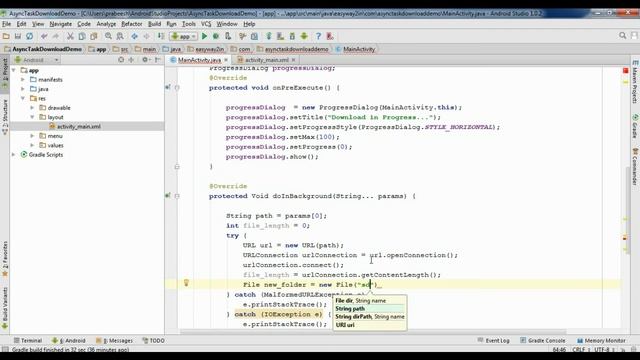Click the Make Project icon
The height and width of the screenshot is (360, 640).
click(161, 36)
